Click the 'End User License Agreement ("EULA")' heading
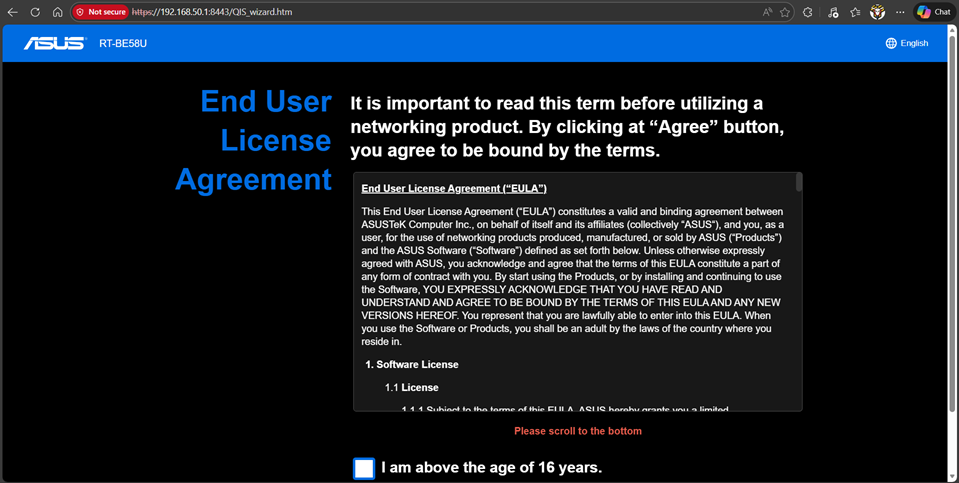The image size is (959, 483). 453,188
